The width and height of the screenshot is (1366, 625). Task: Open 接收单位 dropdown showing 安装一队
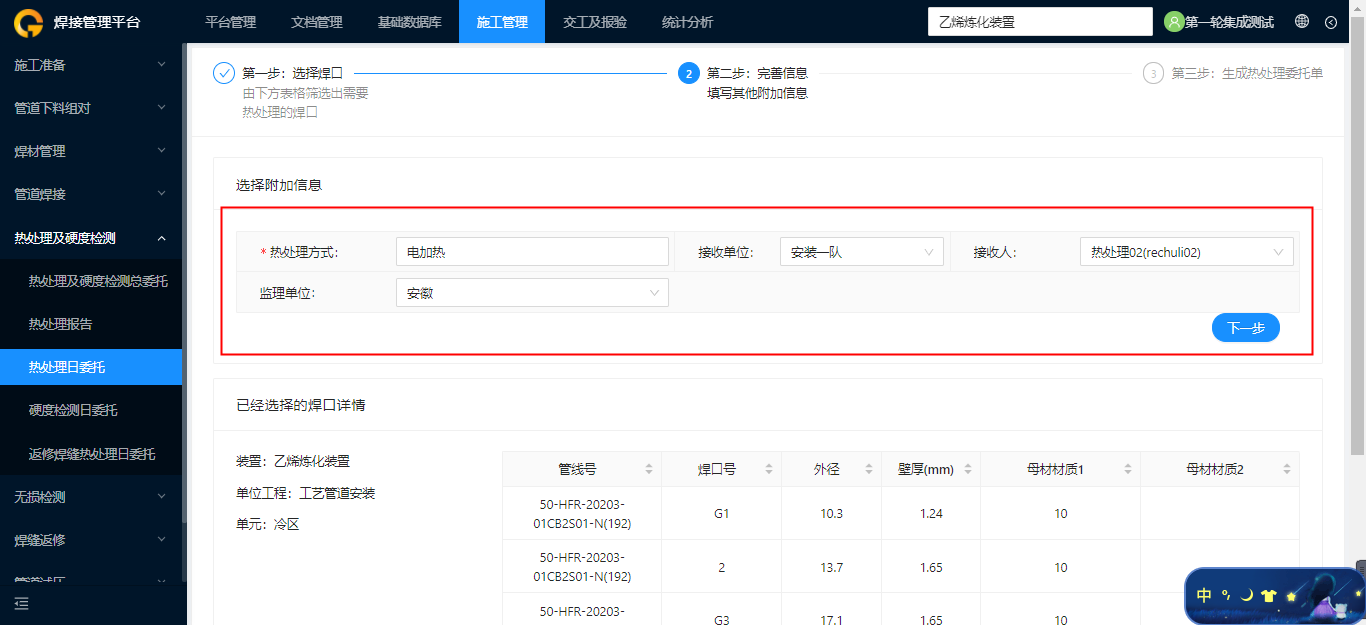coord(862,252)
